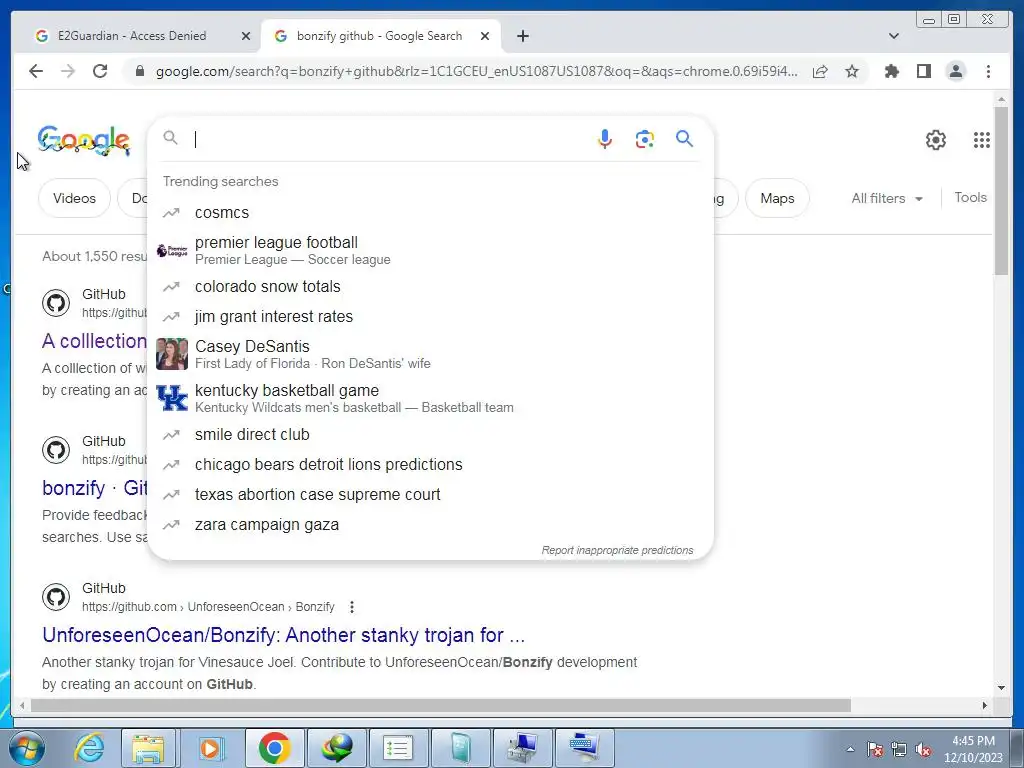Image resolution: width=1024 pixels, height=768 pixels.
Task: Reload the page with the refresh icon
Action: click(x=100, y=71)
